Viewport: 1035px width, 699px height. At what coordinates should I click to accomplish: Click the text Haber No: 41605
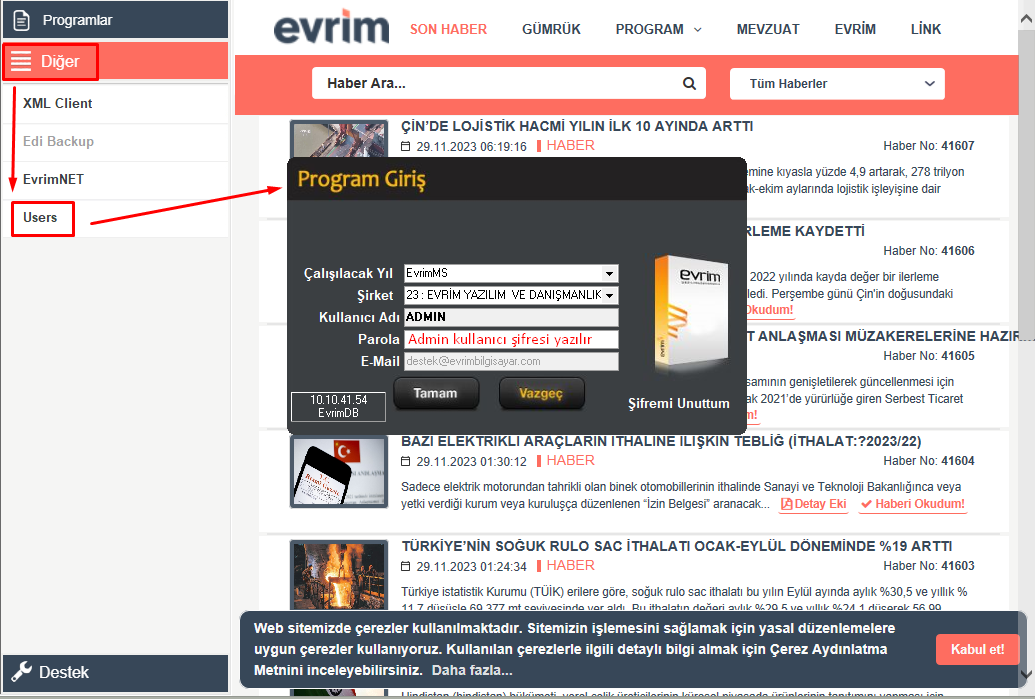click(929, 356)
